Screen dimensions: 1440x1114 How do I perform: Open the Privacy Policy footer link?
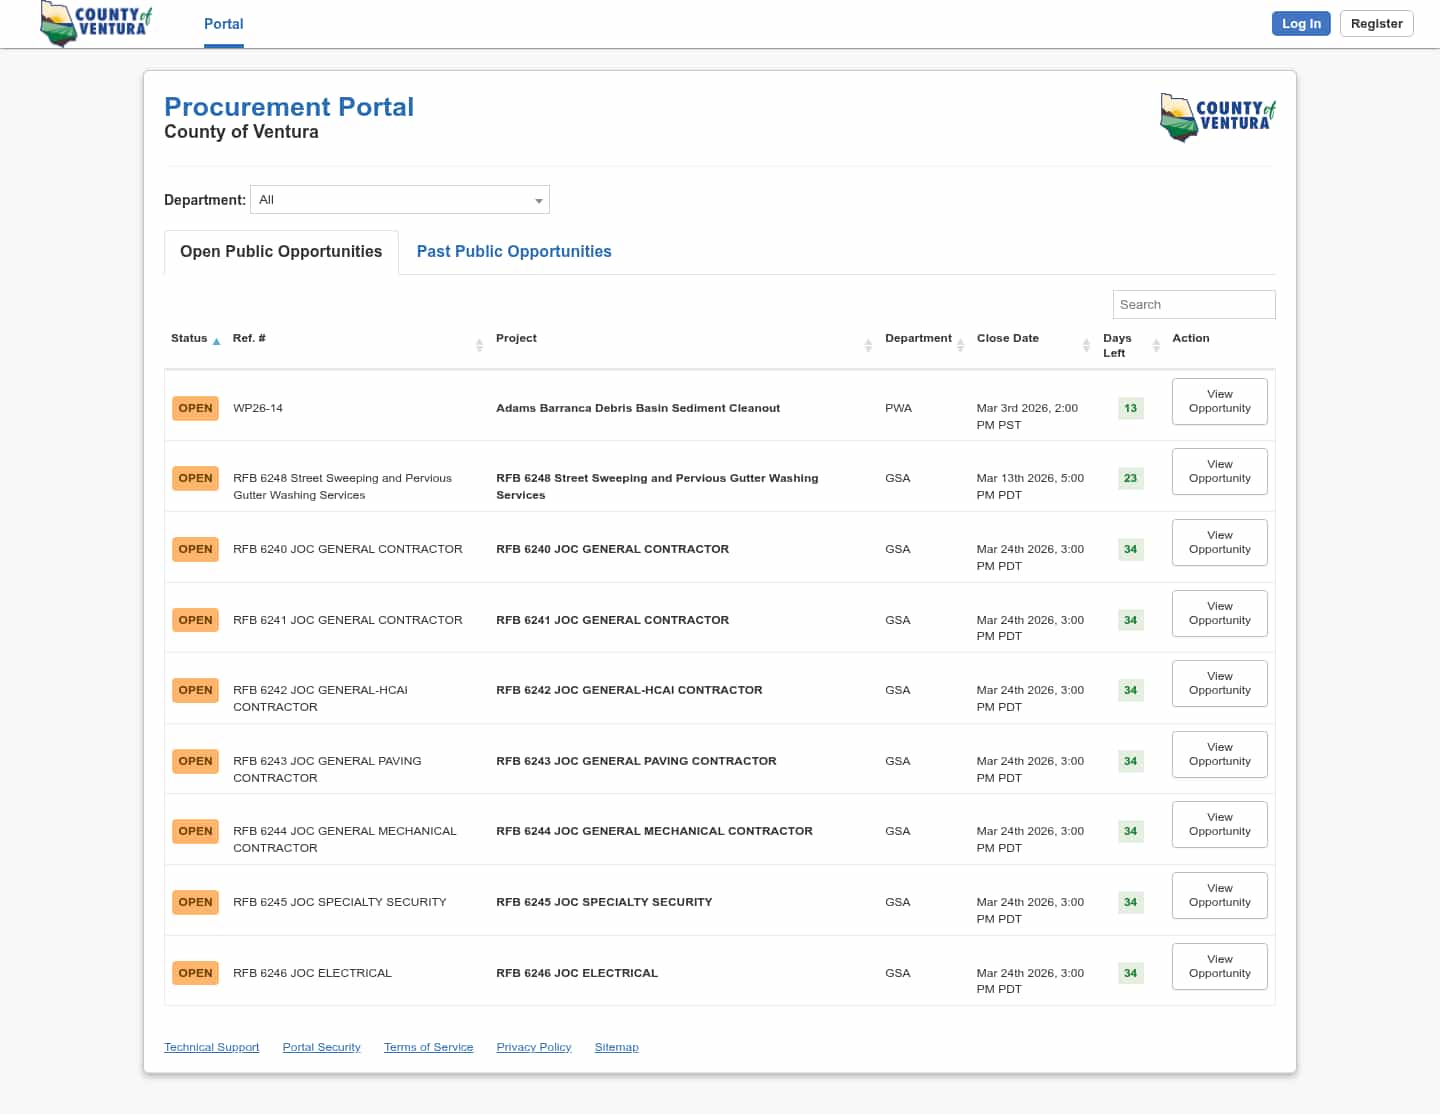click(533, 1048)
